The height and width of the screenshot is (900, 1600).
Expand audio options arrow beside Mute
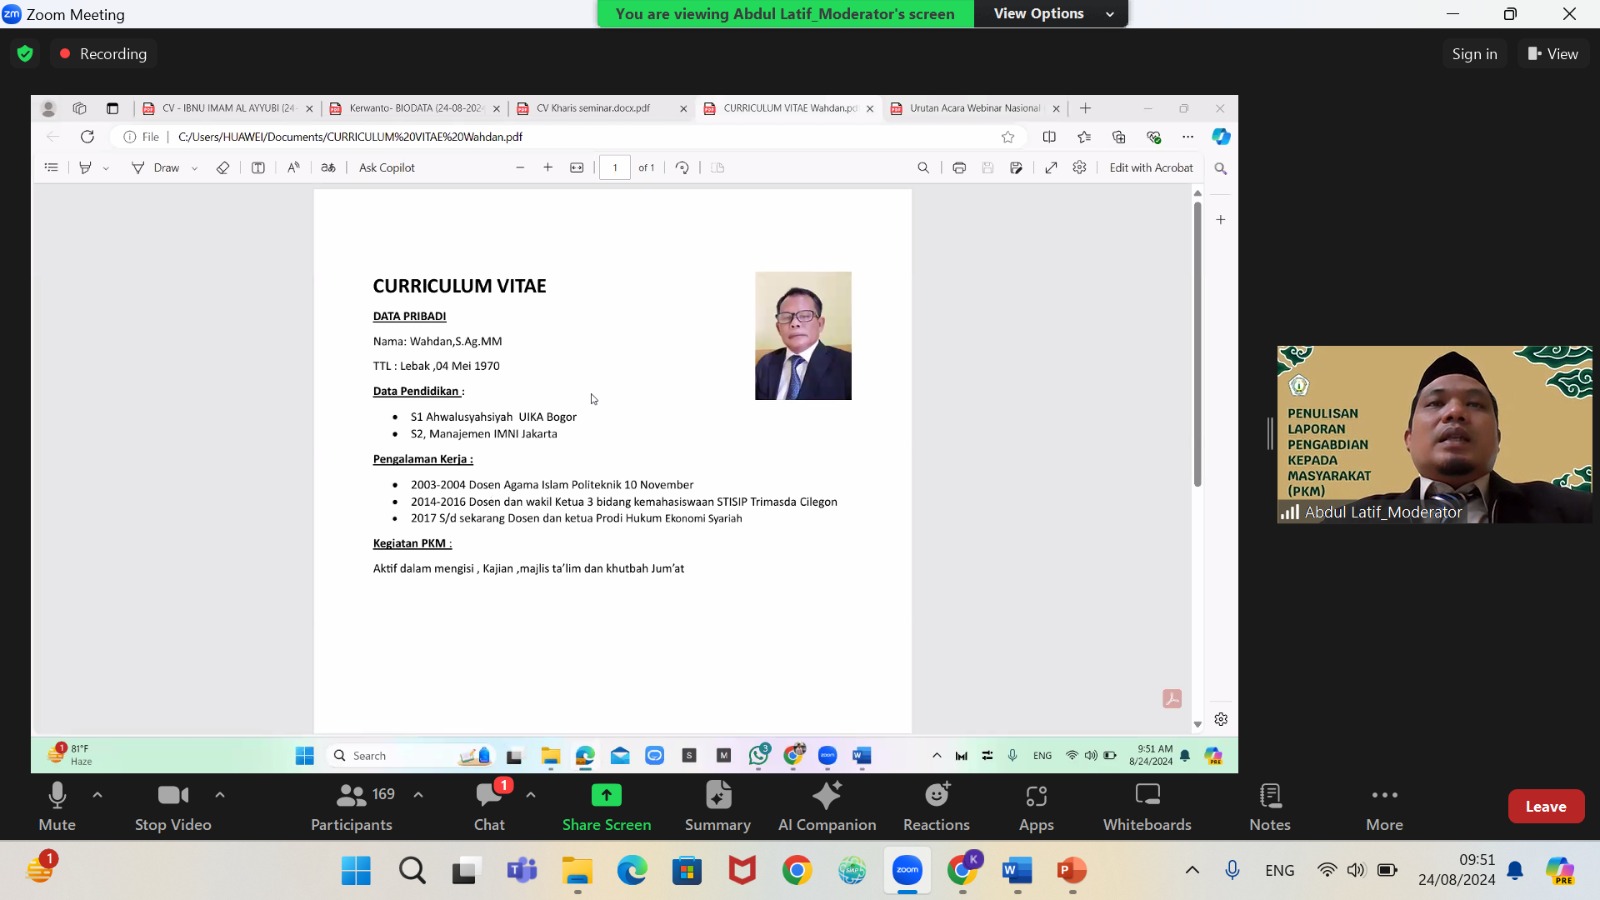pos(97,795)
